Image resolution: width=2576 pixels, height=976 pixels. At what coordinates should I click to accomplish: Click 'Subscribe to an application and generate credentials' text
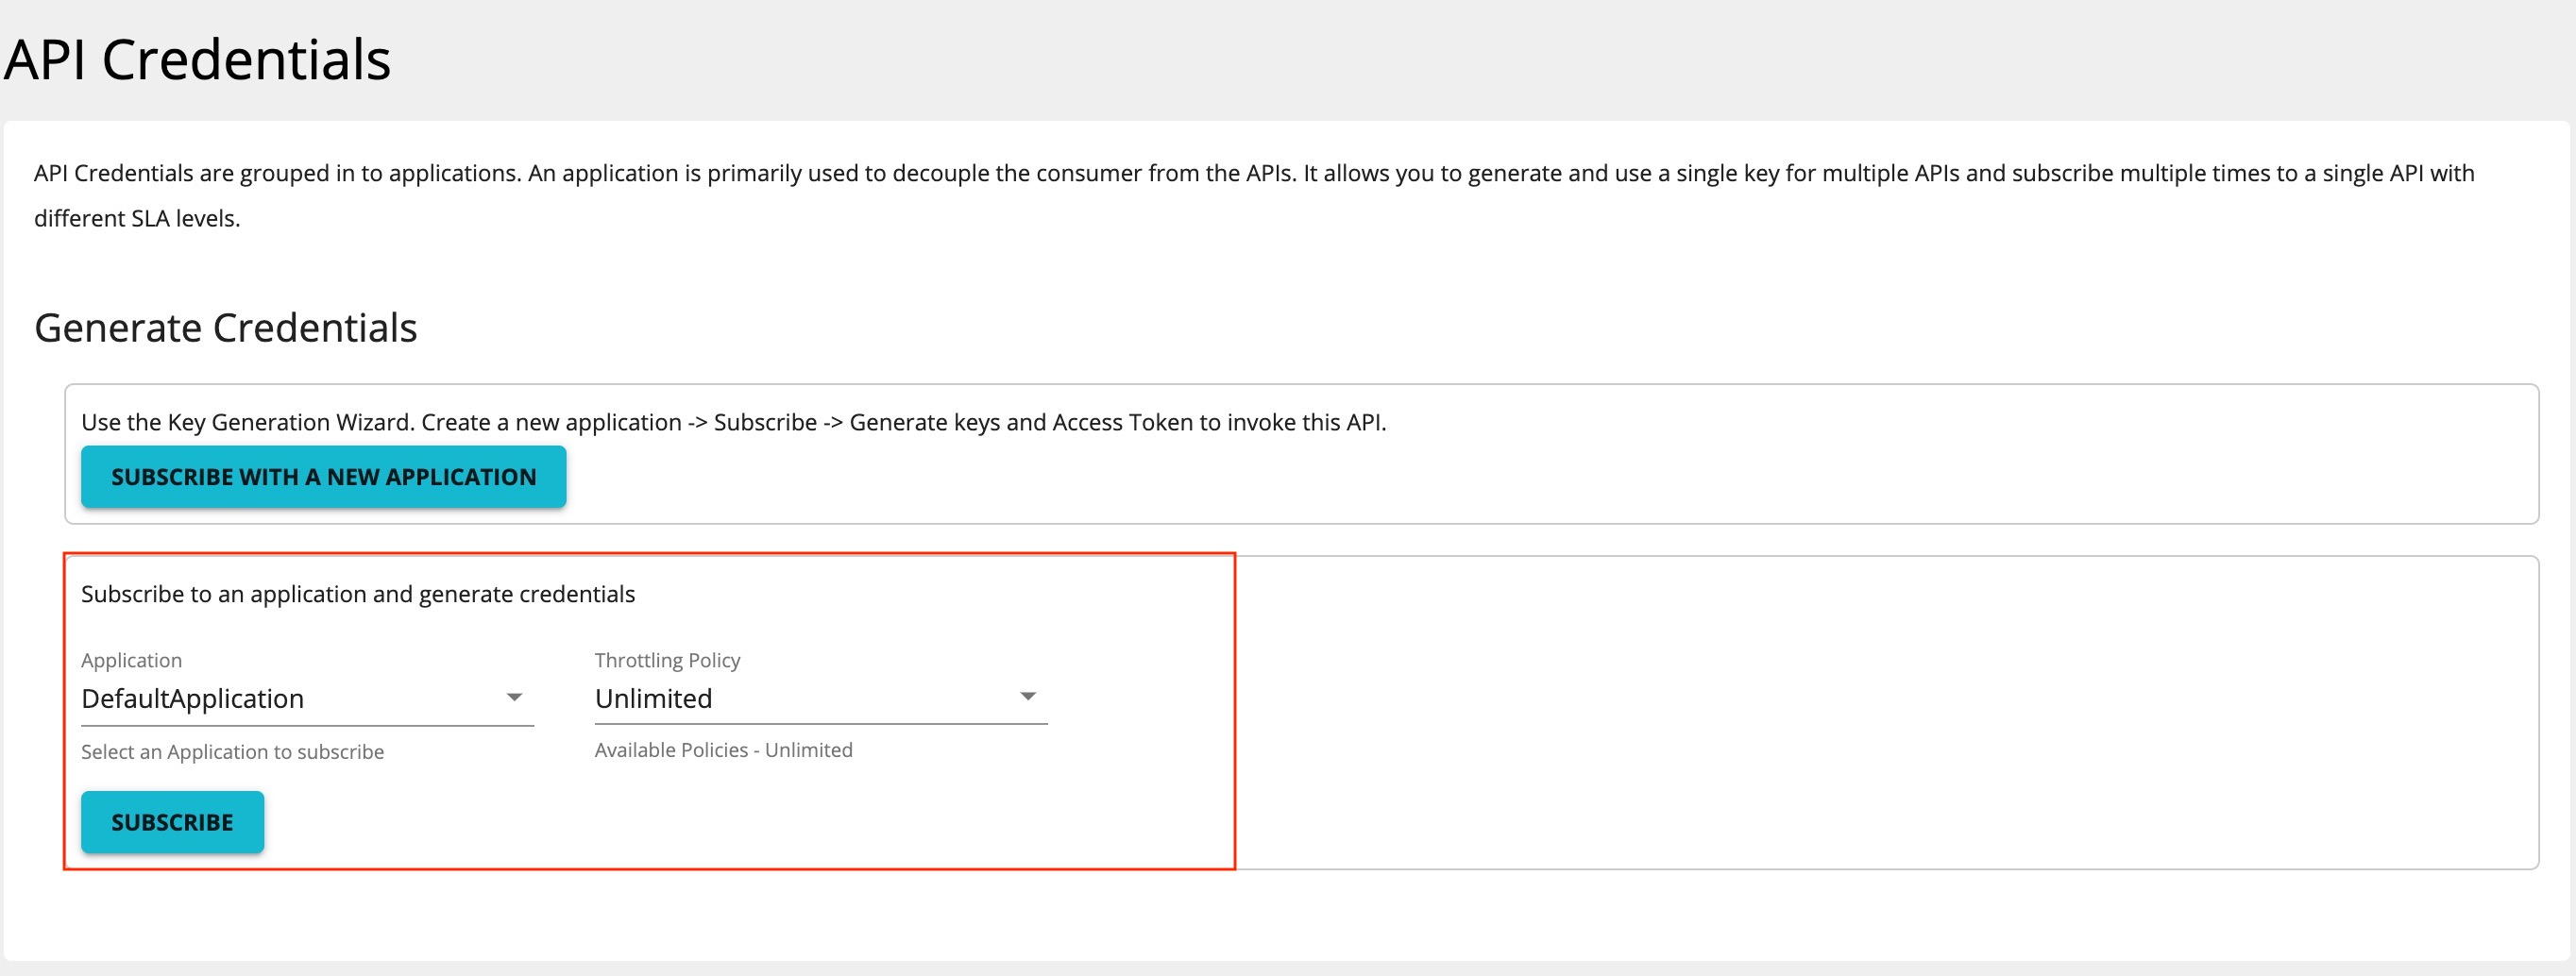click(358, 594)
